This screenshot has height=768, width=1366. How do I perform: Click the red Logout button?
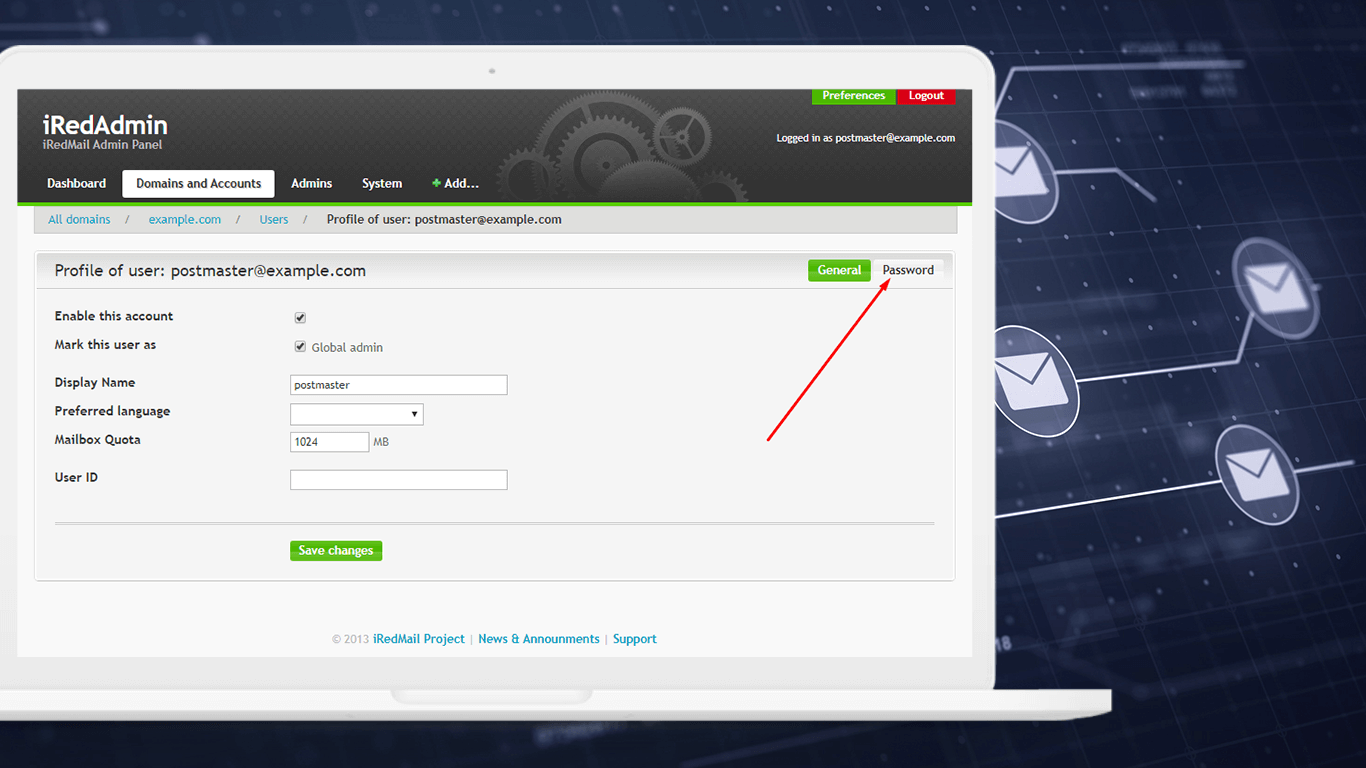coord(926,96)
